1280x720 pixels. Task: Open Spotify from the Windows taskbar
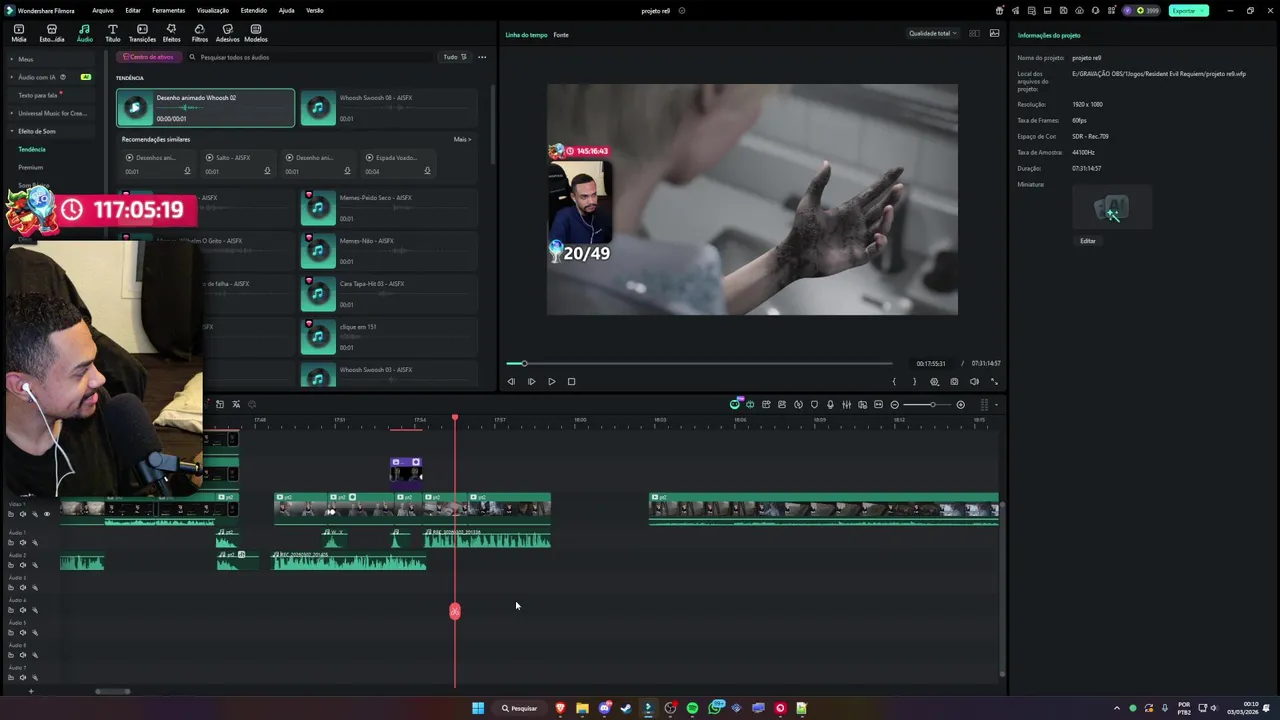pos(692,708)
